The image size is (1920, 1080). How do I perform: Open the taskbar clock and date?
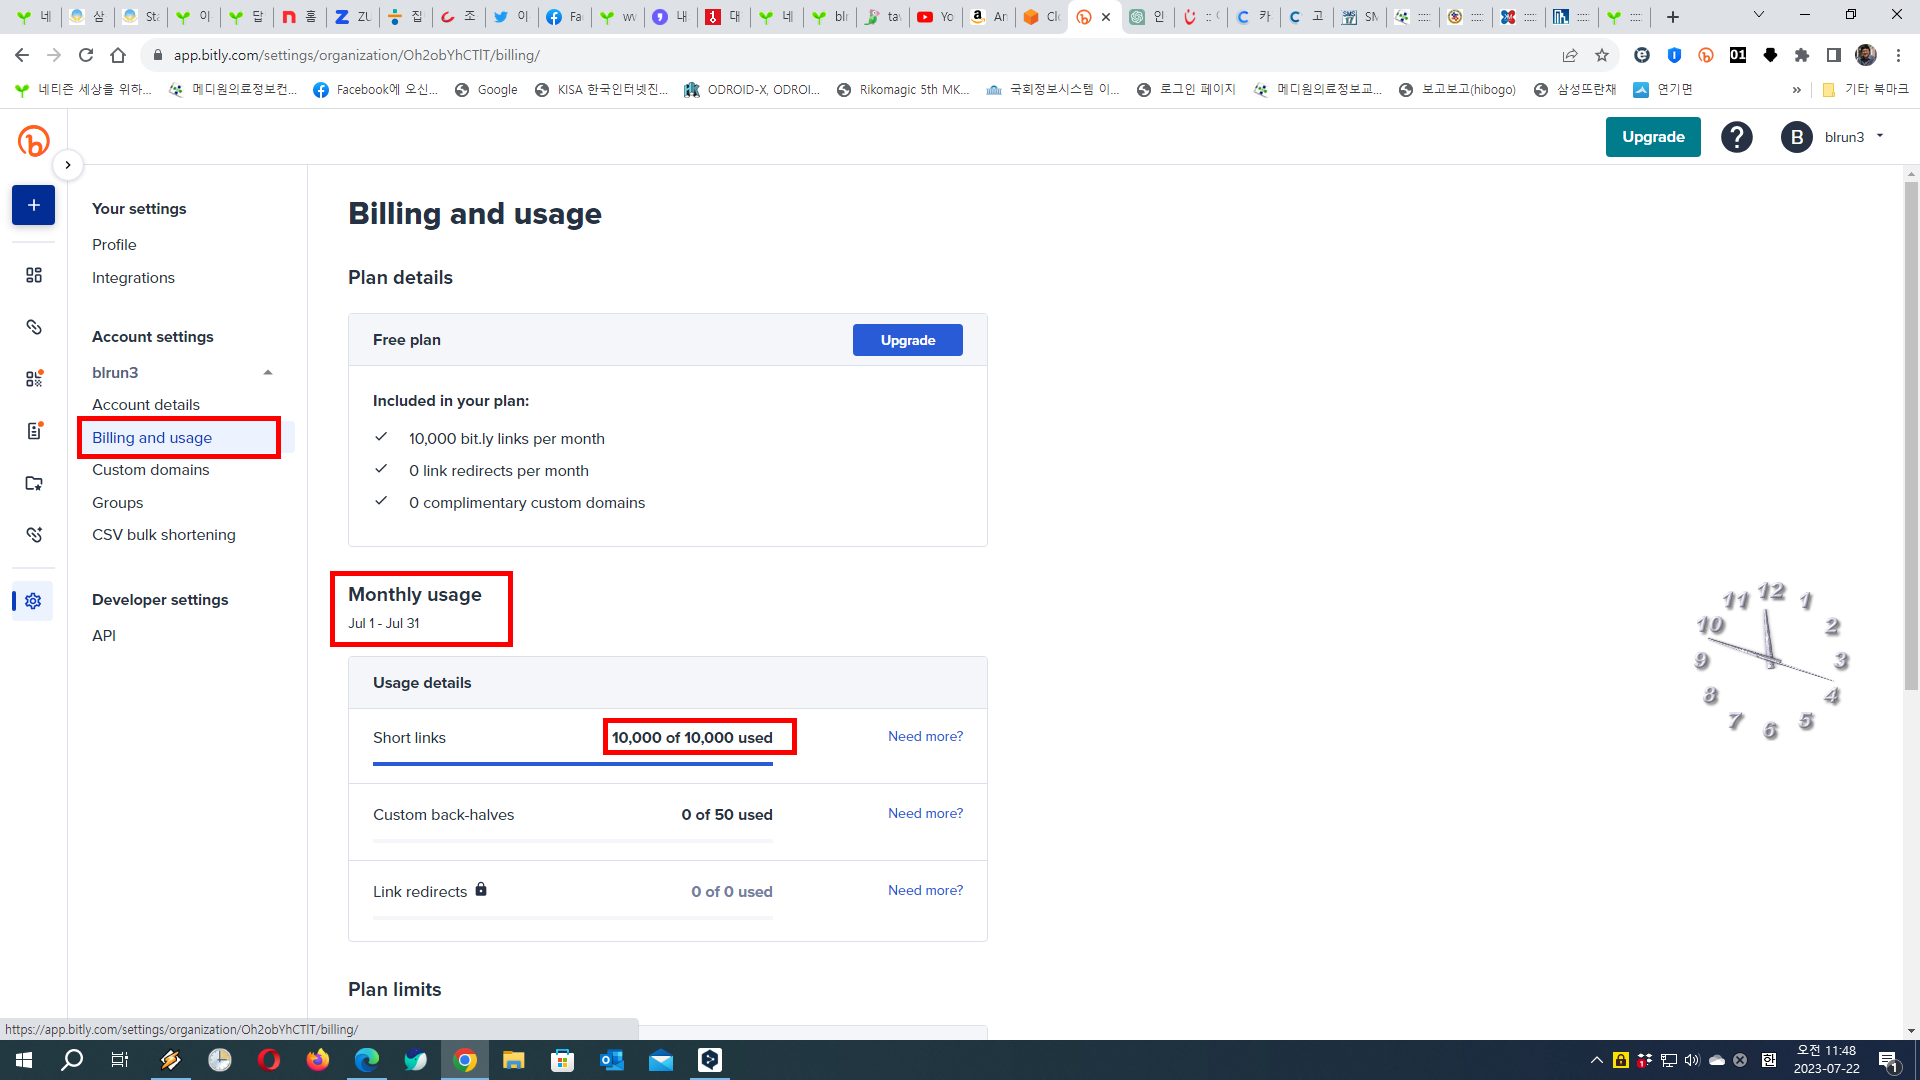tap(1826, 1060)
